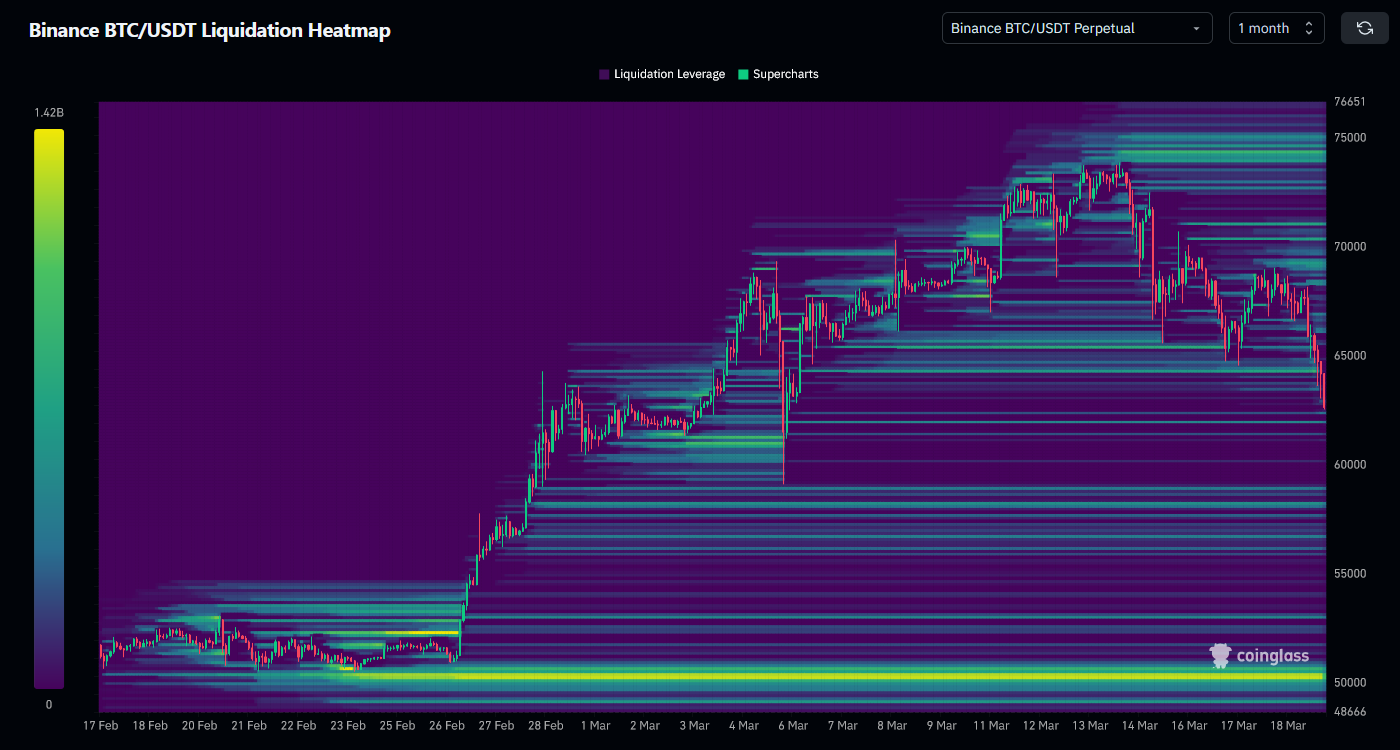Click the 17 Feb date label
Viewport: 1400px width, 750px height.
click(100, 726)
